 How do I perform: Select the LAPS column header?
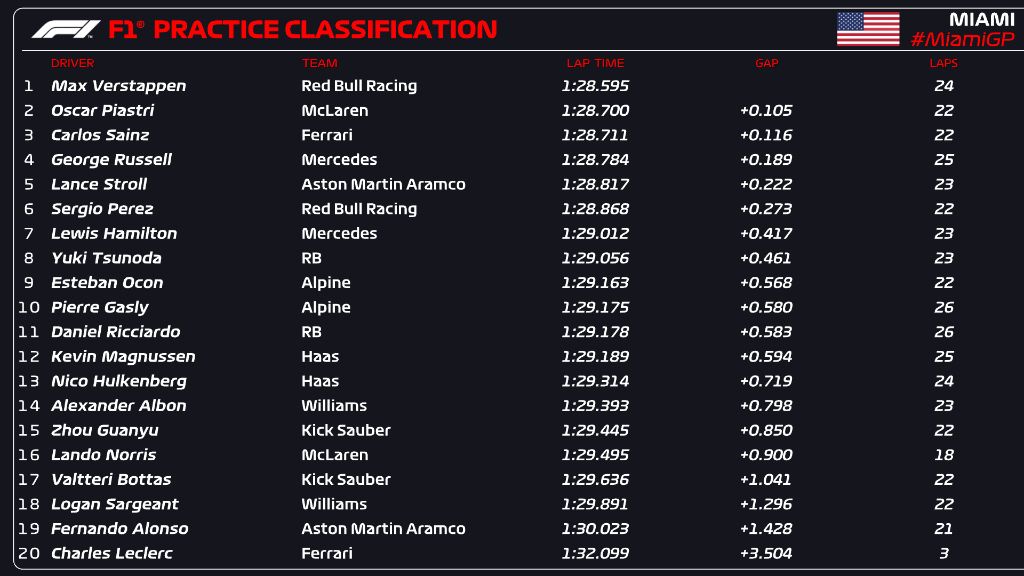point(943,63)
